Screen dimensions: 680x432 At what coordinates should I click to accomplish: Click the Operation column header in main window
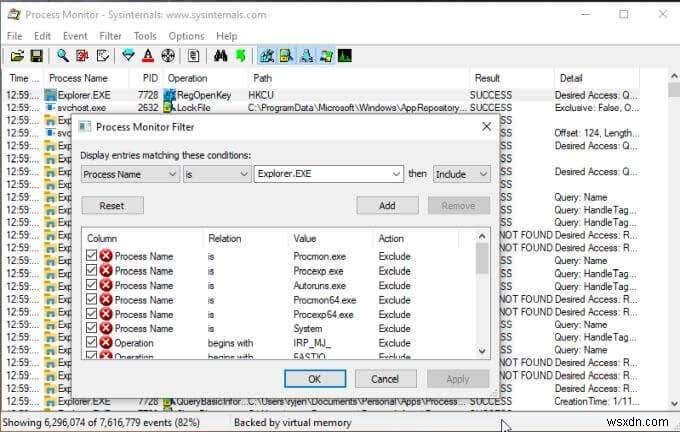tap(204, 78)
